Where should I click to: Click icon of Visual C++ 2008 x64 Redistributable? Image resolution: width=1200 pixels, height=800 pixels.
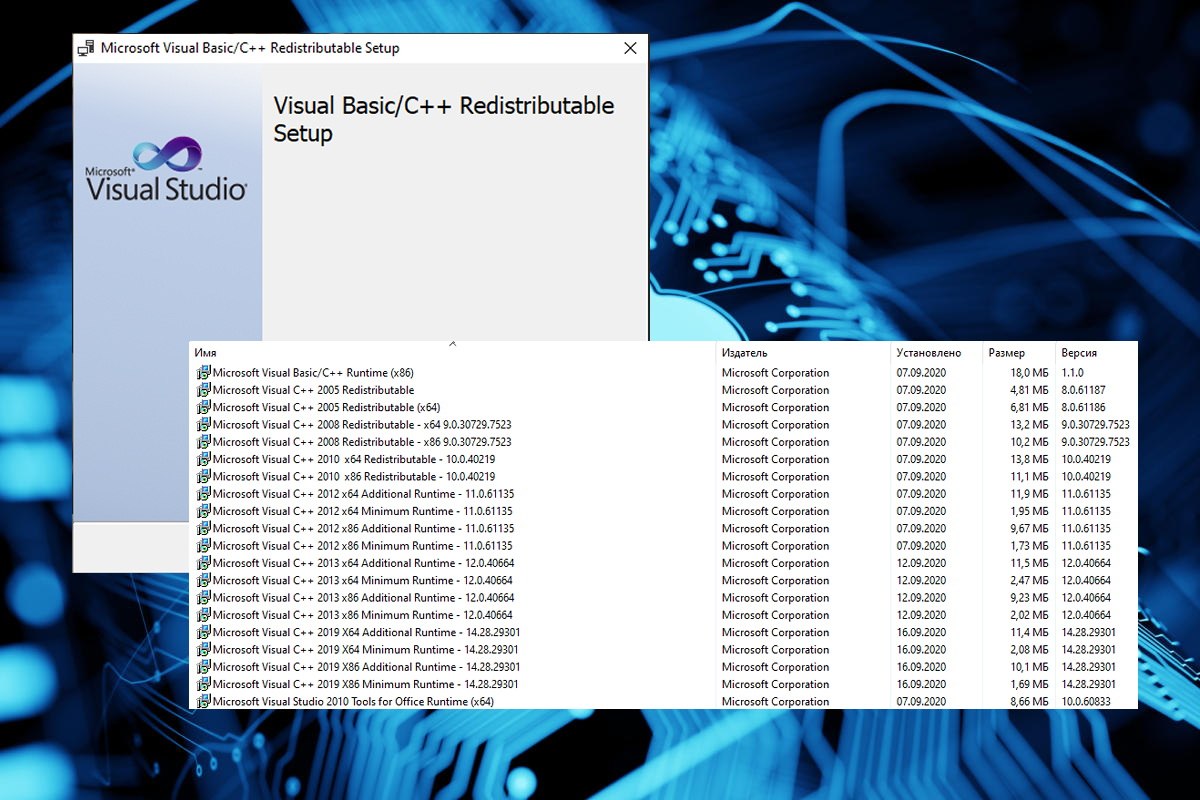click(203, 425)
